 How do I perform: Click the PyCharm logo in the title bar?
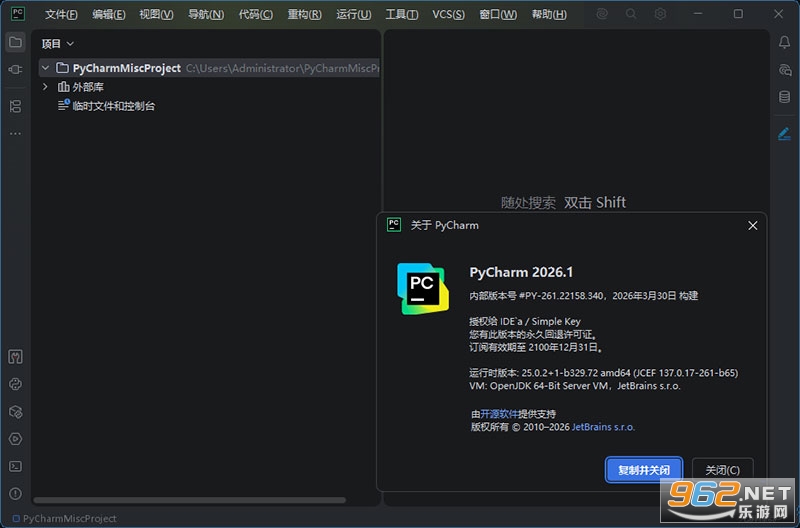pos(18,13)
